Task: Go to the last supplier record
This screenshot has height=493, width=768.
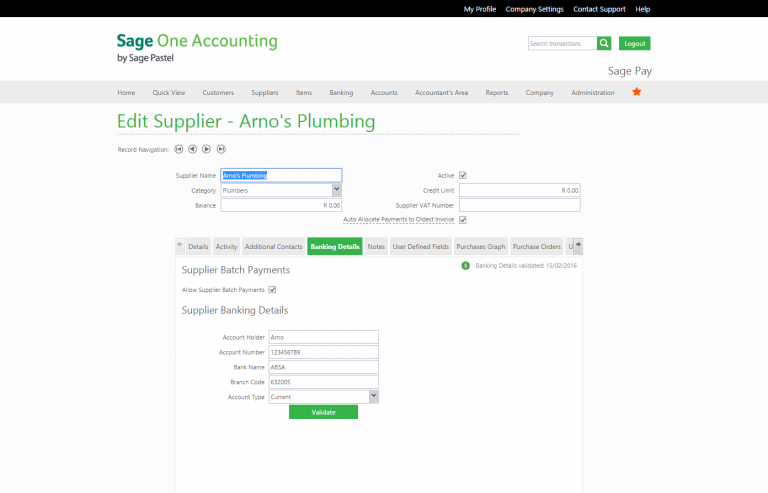Action: (221, 149)
